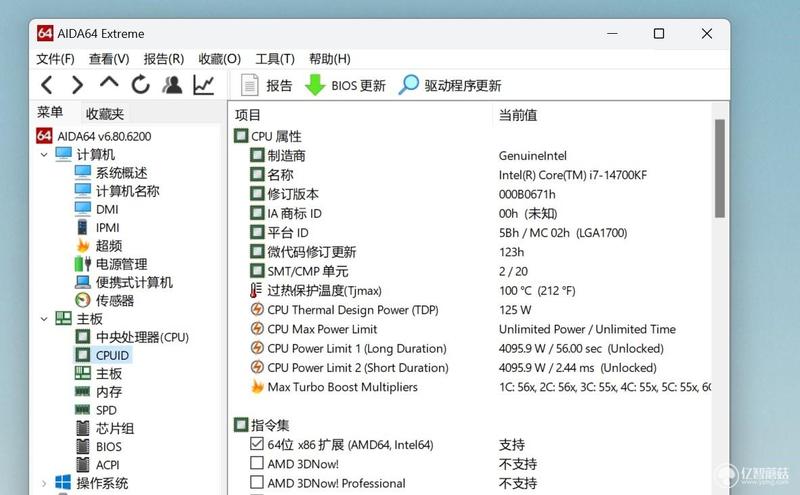Click the 报告 report page icon
Image resolution: width=800 pixels, height=495 pixels.
pos(249,85)
